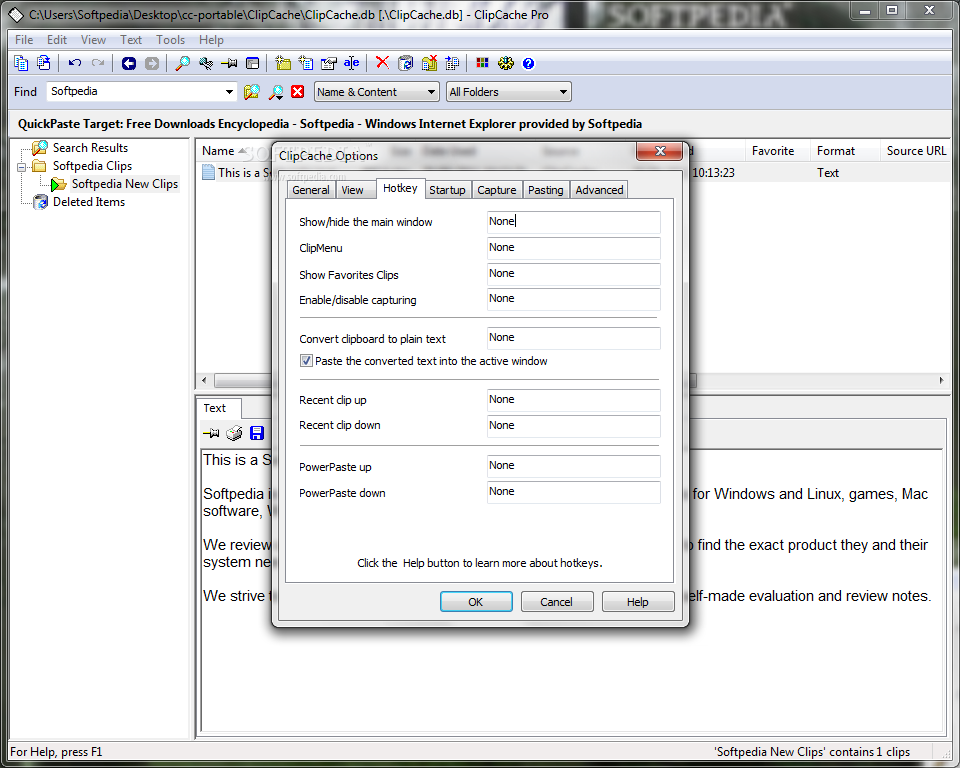Click the search-in-folder icon beside Find box
This screenshot has width=960, height=768.
(x=252, y=92)
